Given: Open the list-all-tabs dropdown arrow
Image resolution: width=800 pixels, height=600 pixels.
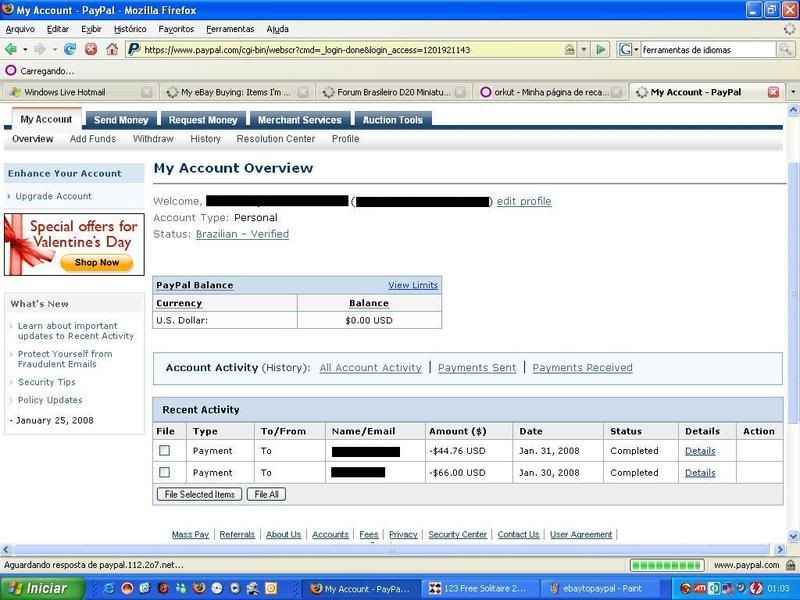Looking at the screenshot, I should click(x=793, y=92).
